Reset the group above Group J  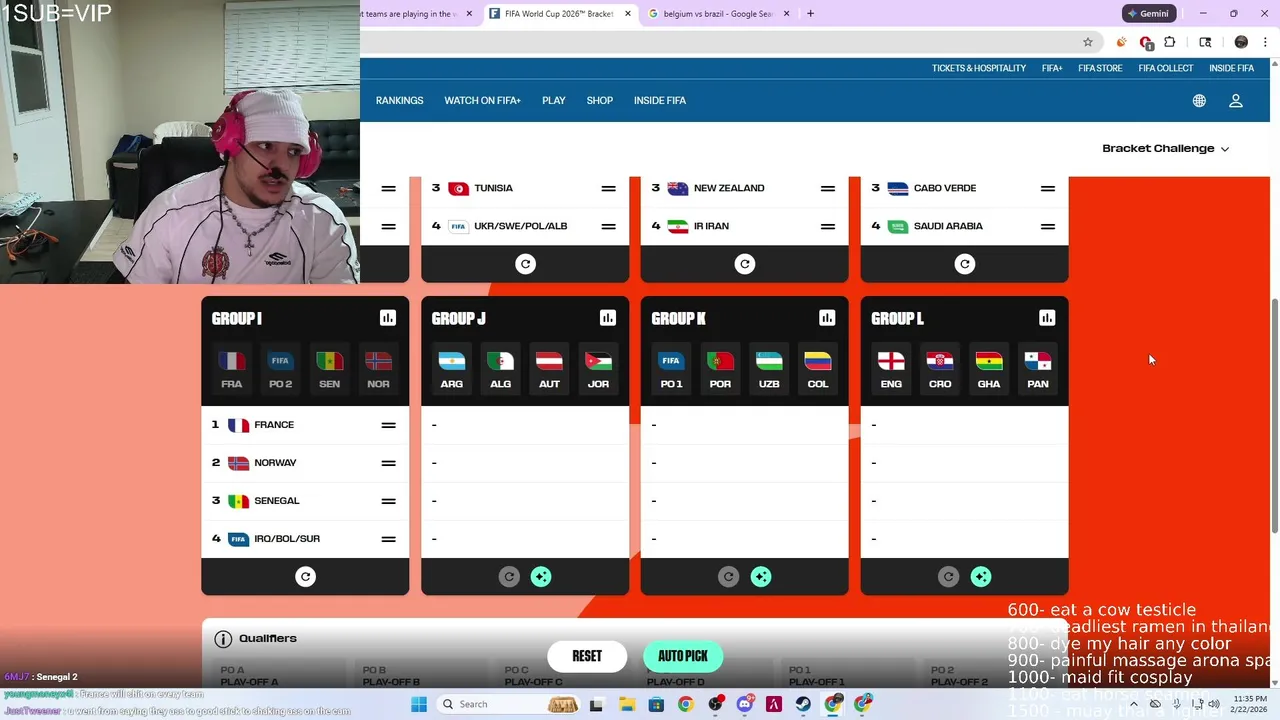(525, 264)
